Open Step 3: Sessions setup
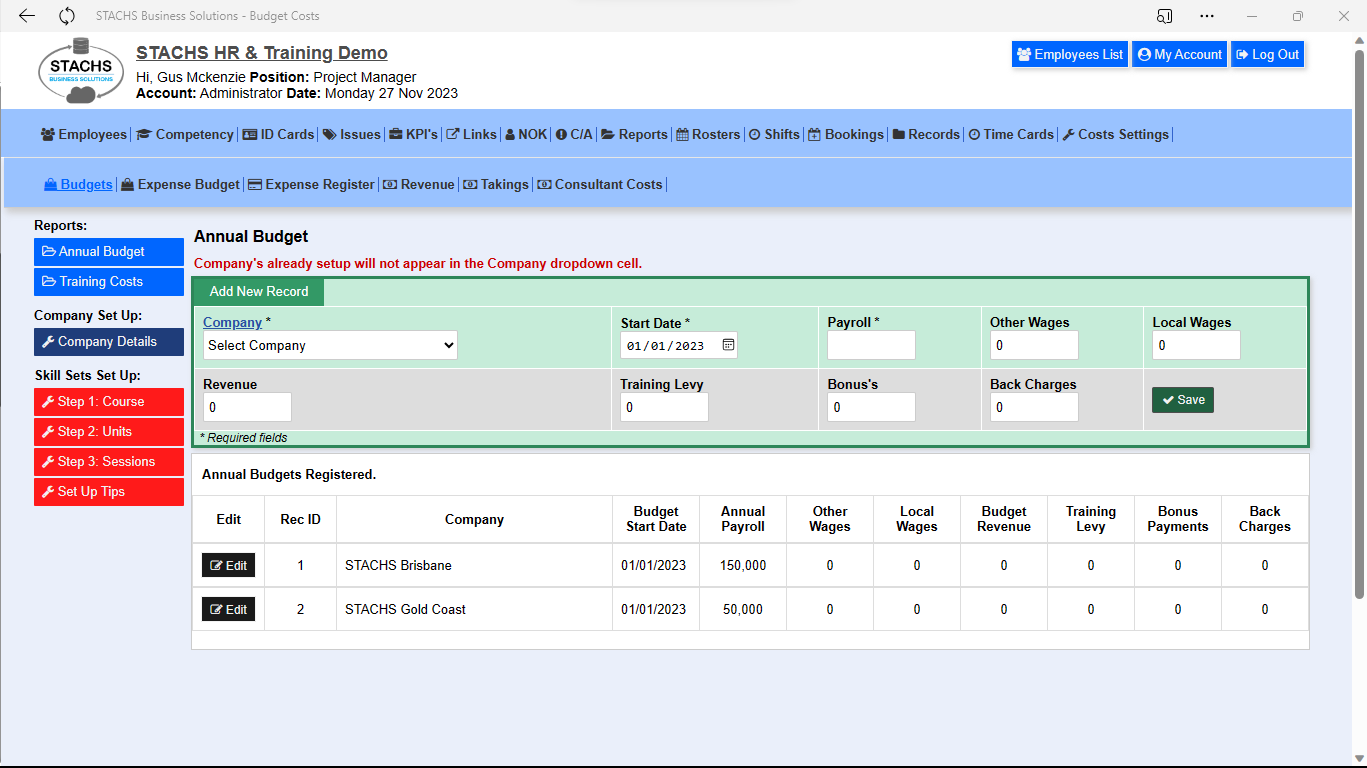 [109, 462]
